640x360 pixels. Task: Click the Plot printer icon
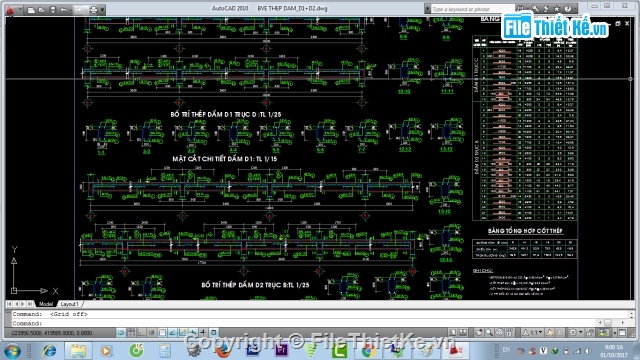pyautogui.click(x=93, y=10)
